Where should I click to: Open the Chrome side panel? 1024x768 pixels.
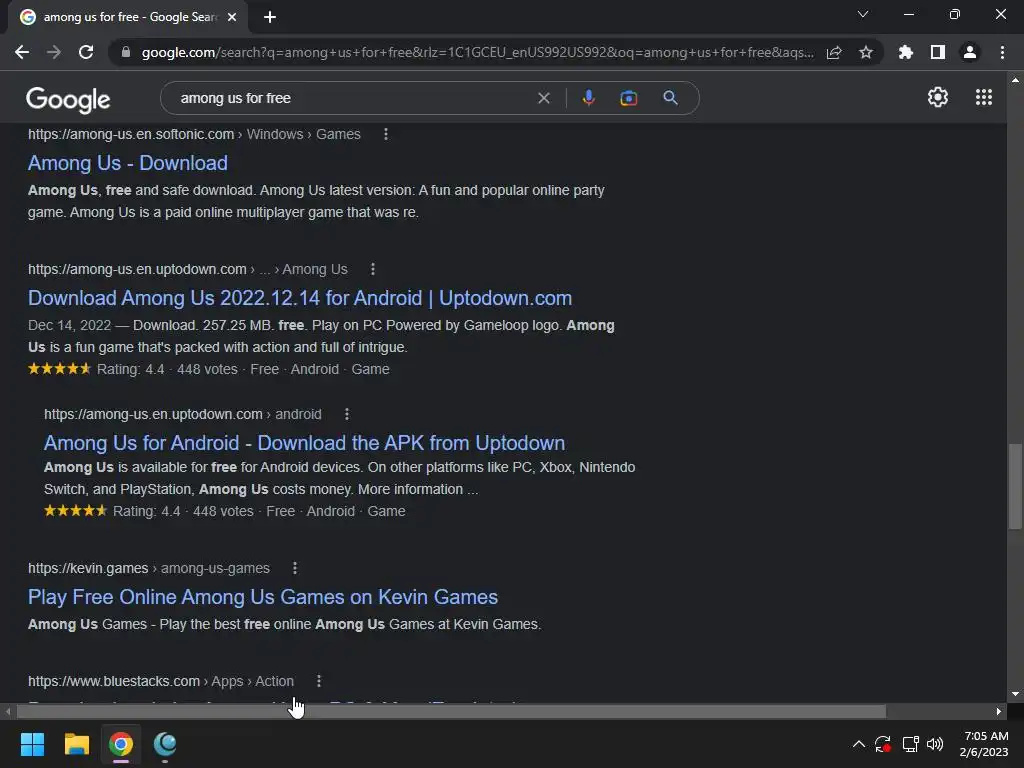click(x=938, y=52)
